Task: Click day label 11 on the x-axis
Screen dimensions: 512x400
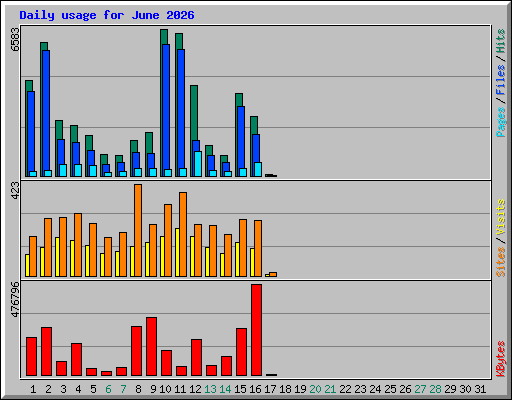Action: point(180,389)
